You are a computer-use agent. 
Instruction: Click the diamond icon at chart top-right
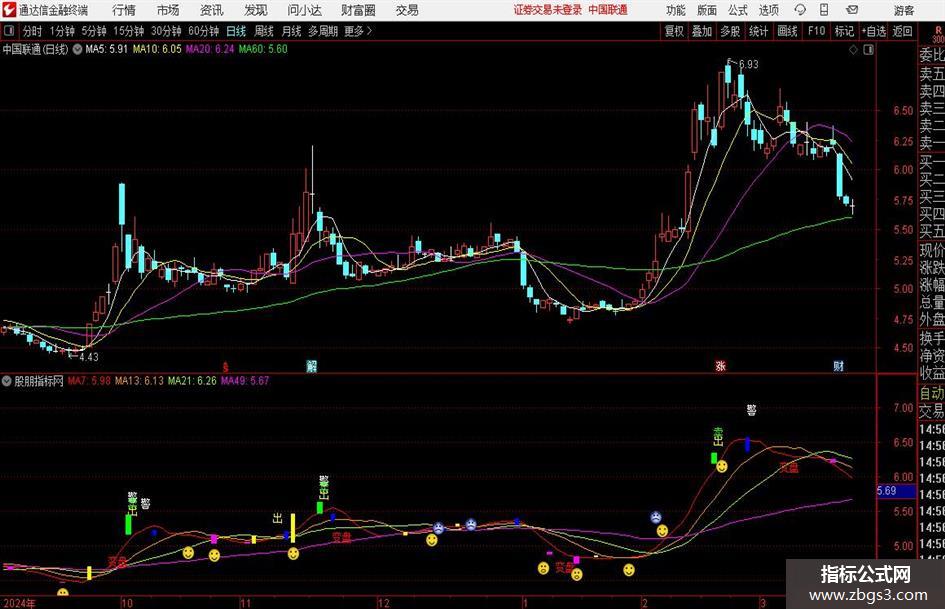pyautogui.click(x=853, y=50)
